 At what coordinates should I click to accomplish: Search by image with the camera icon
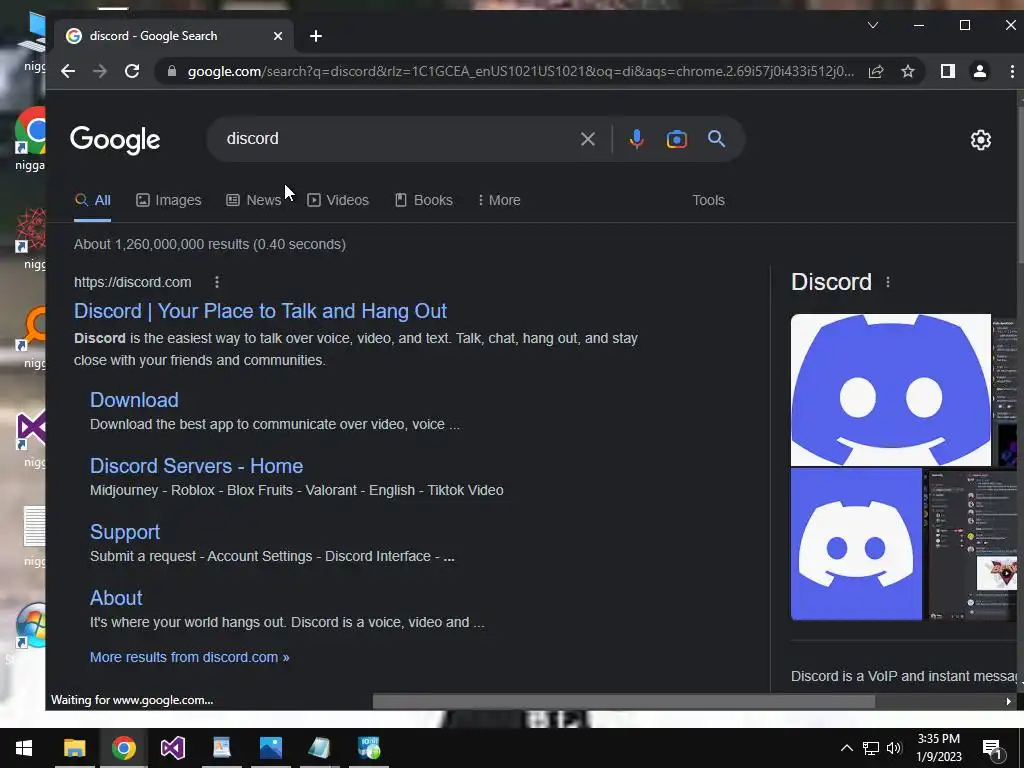pos(677,139)
